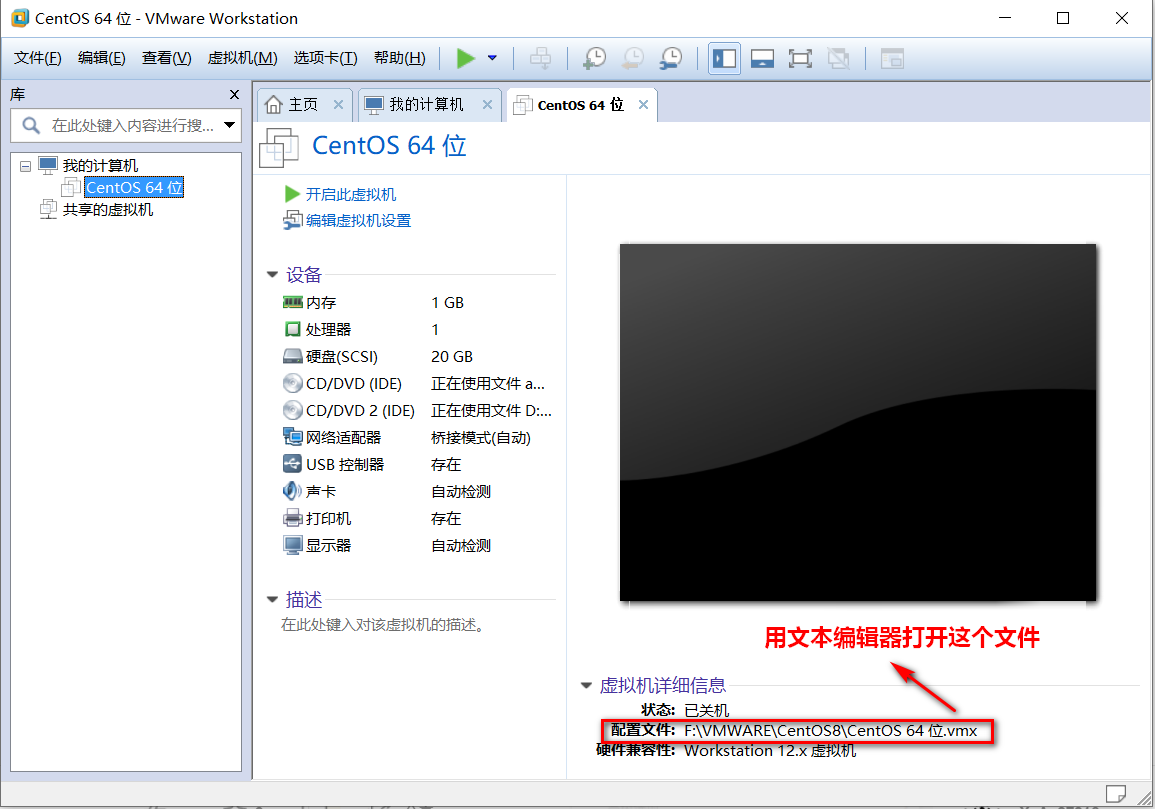1155x809 pixels.
Task: Switch to the 主页 tab
Action: 303,105
